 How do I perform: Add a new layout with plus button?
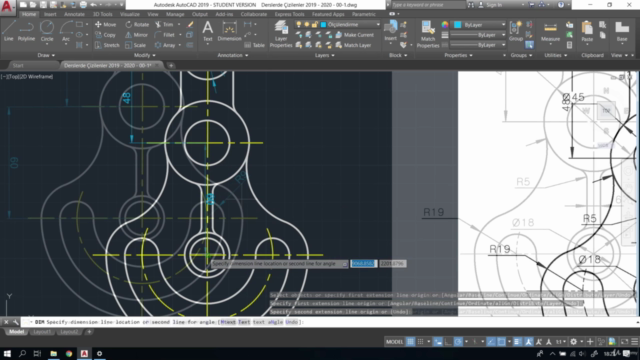[x=89, y=332]
